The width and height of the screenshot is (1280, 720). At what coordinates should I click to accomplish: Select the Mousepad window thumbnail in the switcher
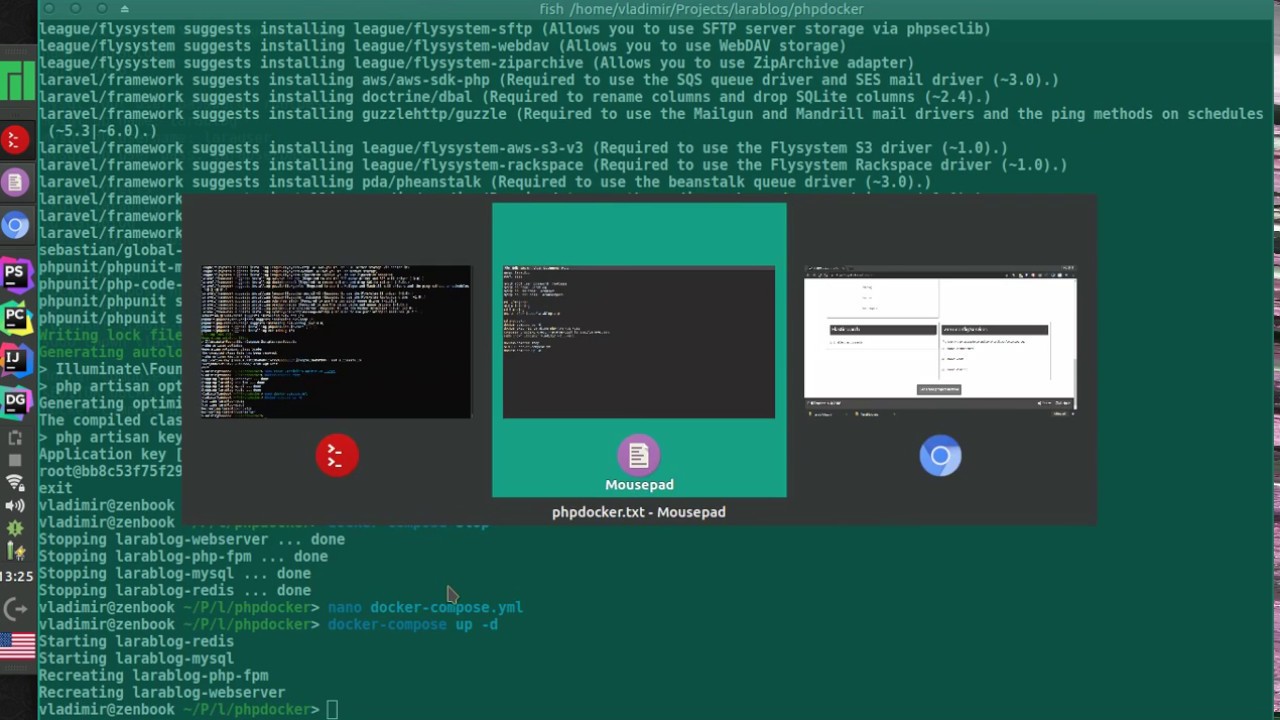click(x=639, y=342)
